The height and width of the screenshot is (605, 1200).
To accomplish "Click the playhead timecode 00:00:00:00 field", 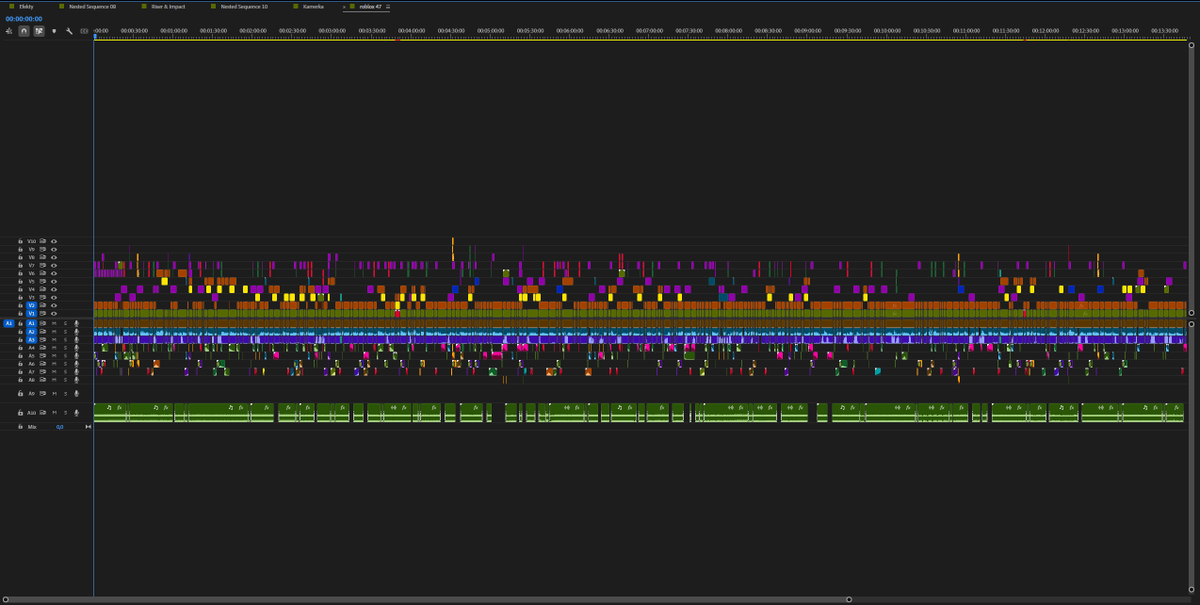I will tap(22, 18).
